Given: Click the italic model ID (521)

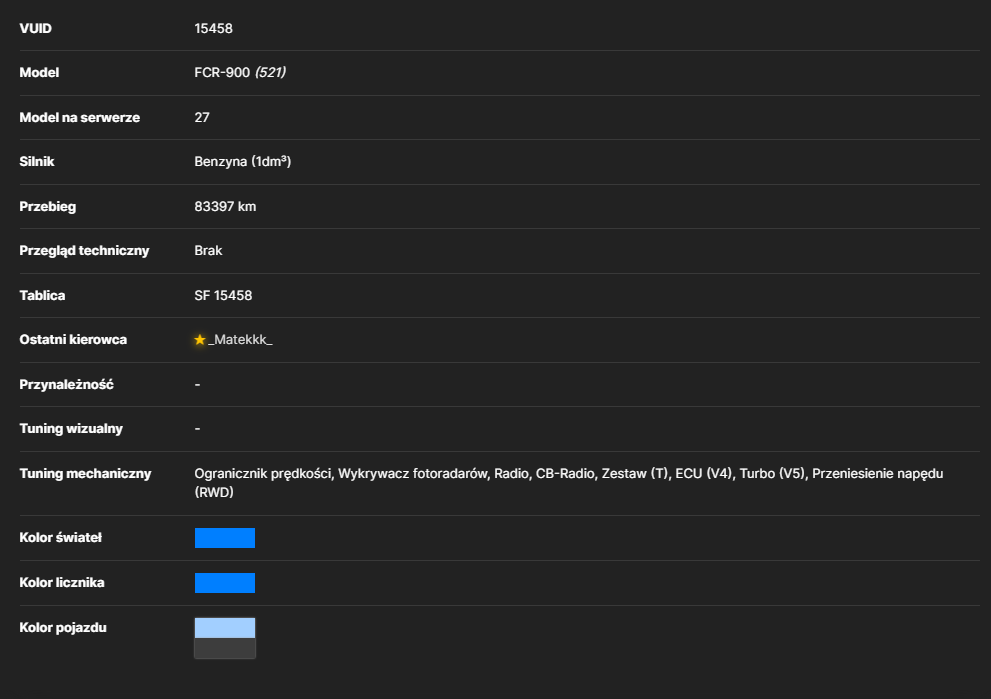Looking at the screenshot, I should point(271,73).
